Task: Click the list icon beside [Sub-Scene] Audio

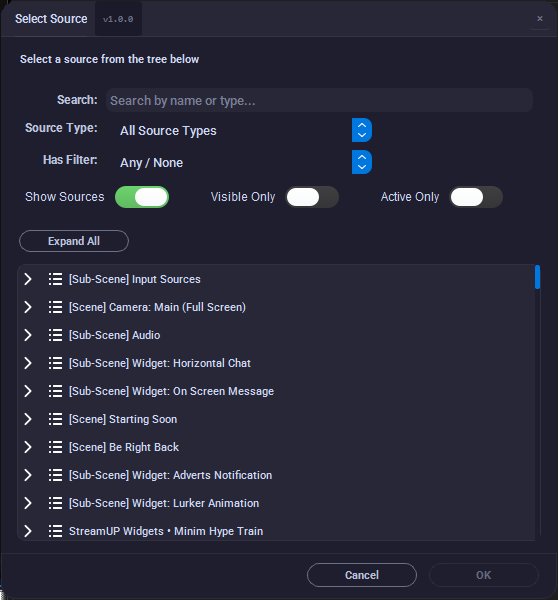Action: (55, 335)
